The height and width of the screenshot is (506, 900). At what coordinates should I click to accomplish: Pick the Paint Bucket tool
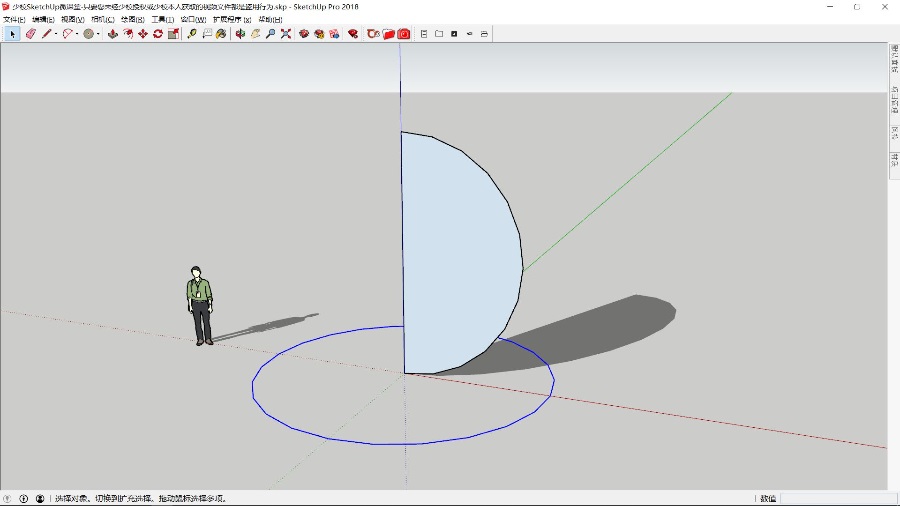[x=221, y=33]
